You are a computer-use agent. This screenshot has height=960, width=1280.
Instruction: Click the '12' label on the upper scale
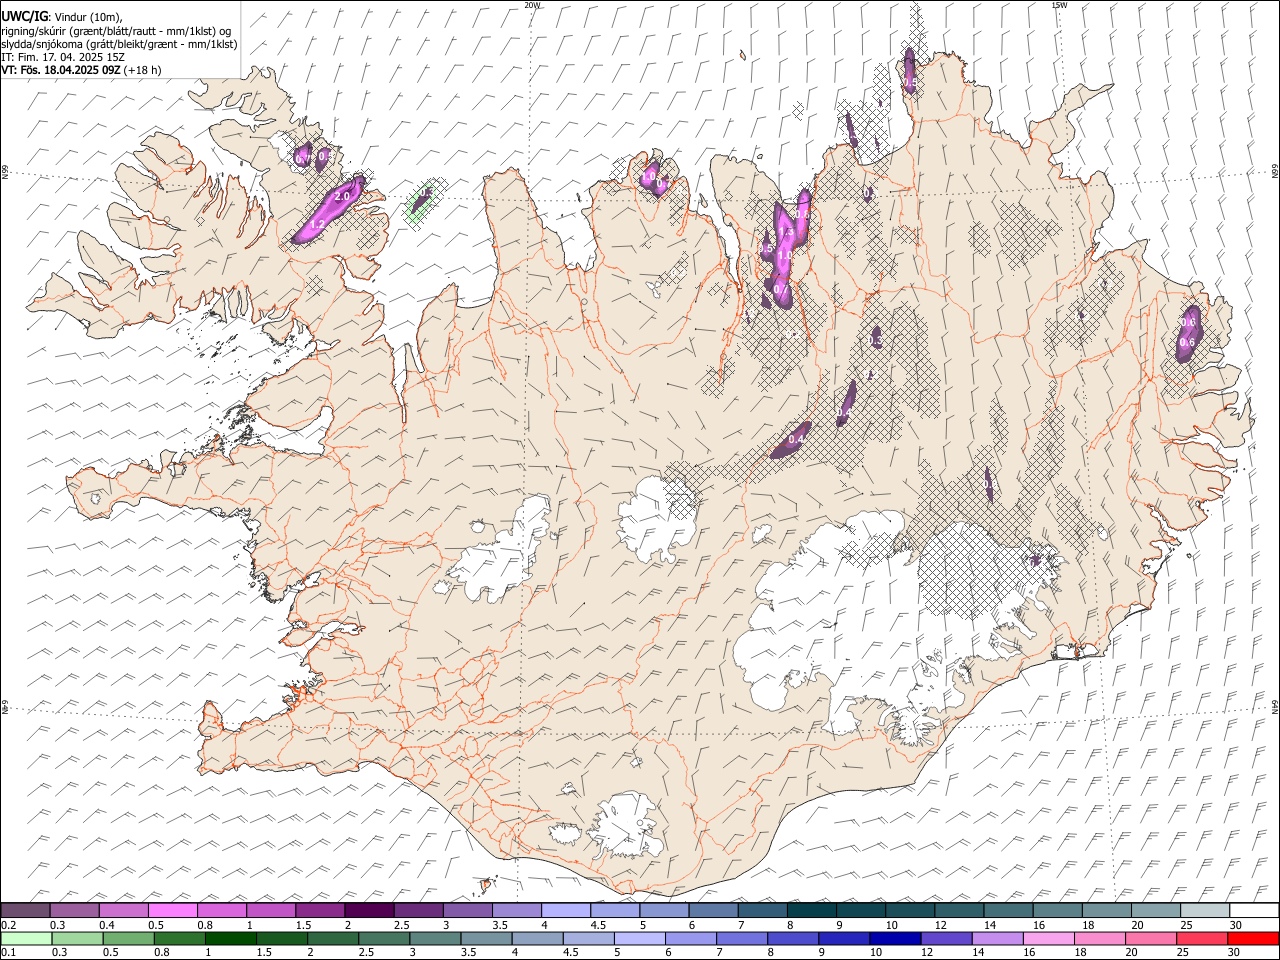click(x=939, y=925)
